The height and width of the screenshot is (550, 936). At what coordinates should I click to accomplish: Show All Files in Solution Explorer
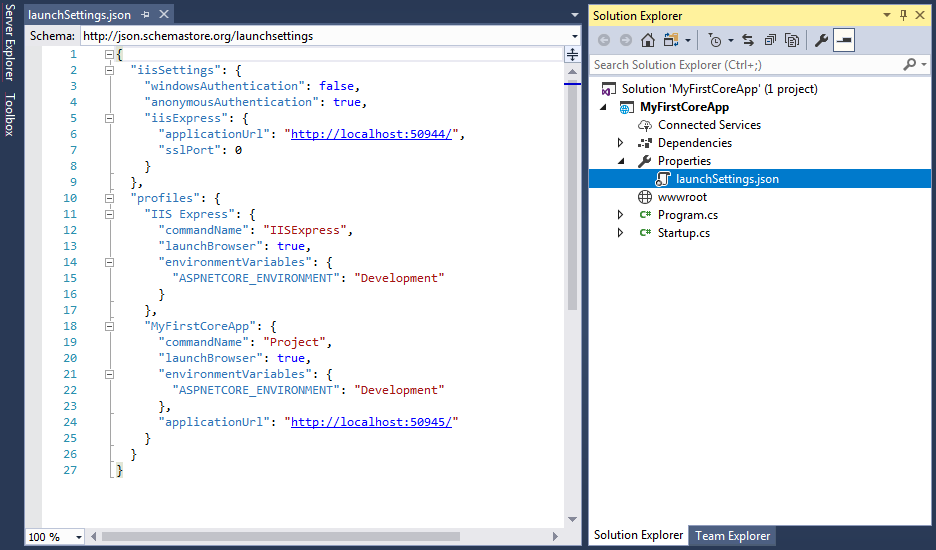[x=792, y=40]
